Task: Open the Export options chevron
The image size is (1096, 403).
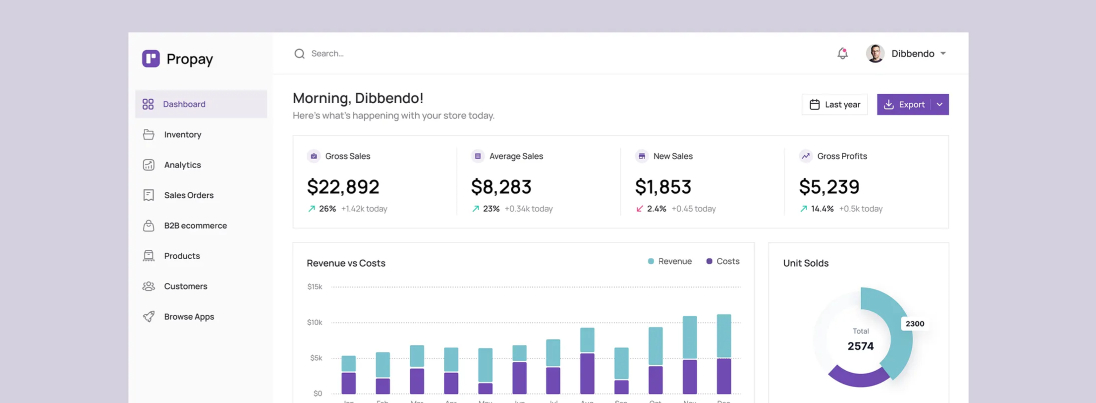Action: [x=939, y=105]
